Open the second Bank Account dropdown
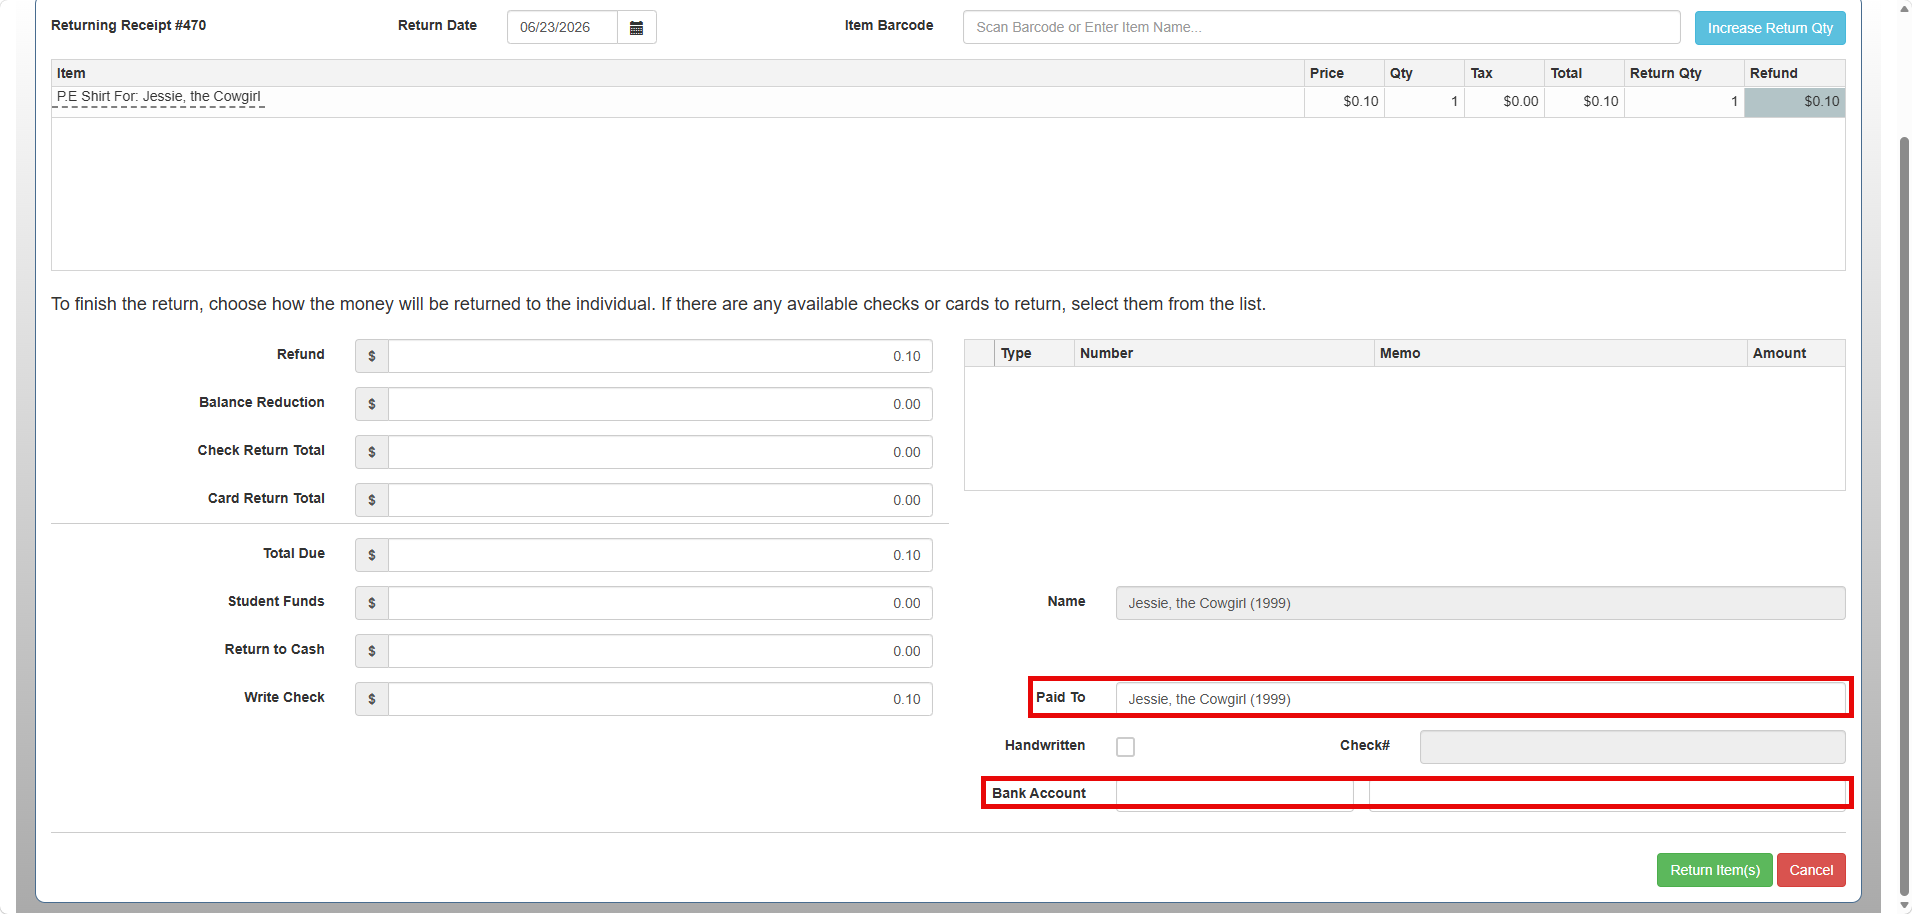The height and width of the screenshot is (914, 1912). tap(1607, 794)
